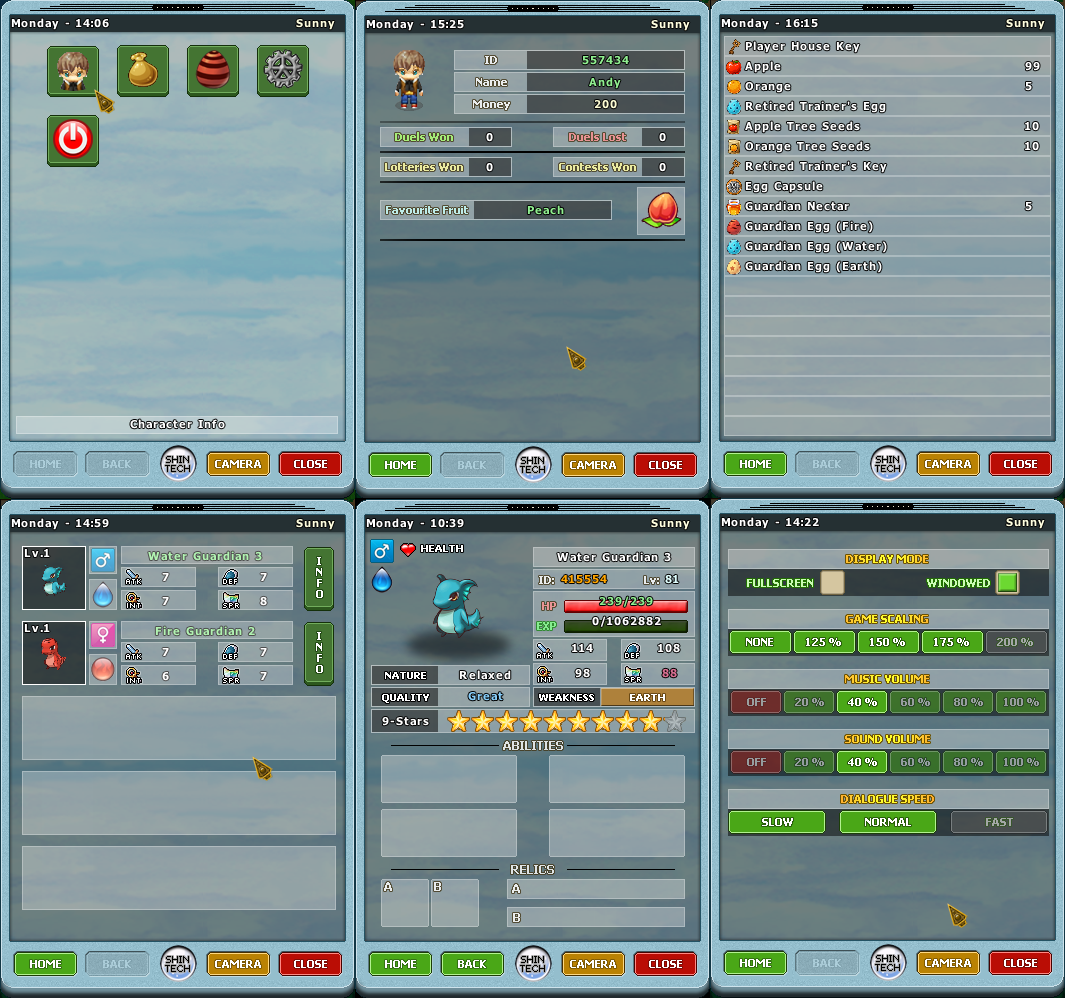Toggle the WINDOWED display mode checkbox
The width and height of the screenshot is (1065, 998).
point(1008,583)
